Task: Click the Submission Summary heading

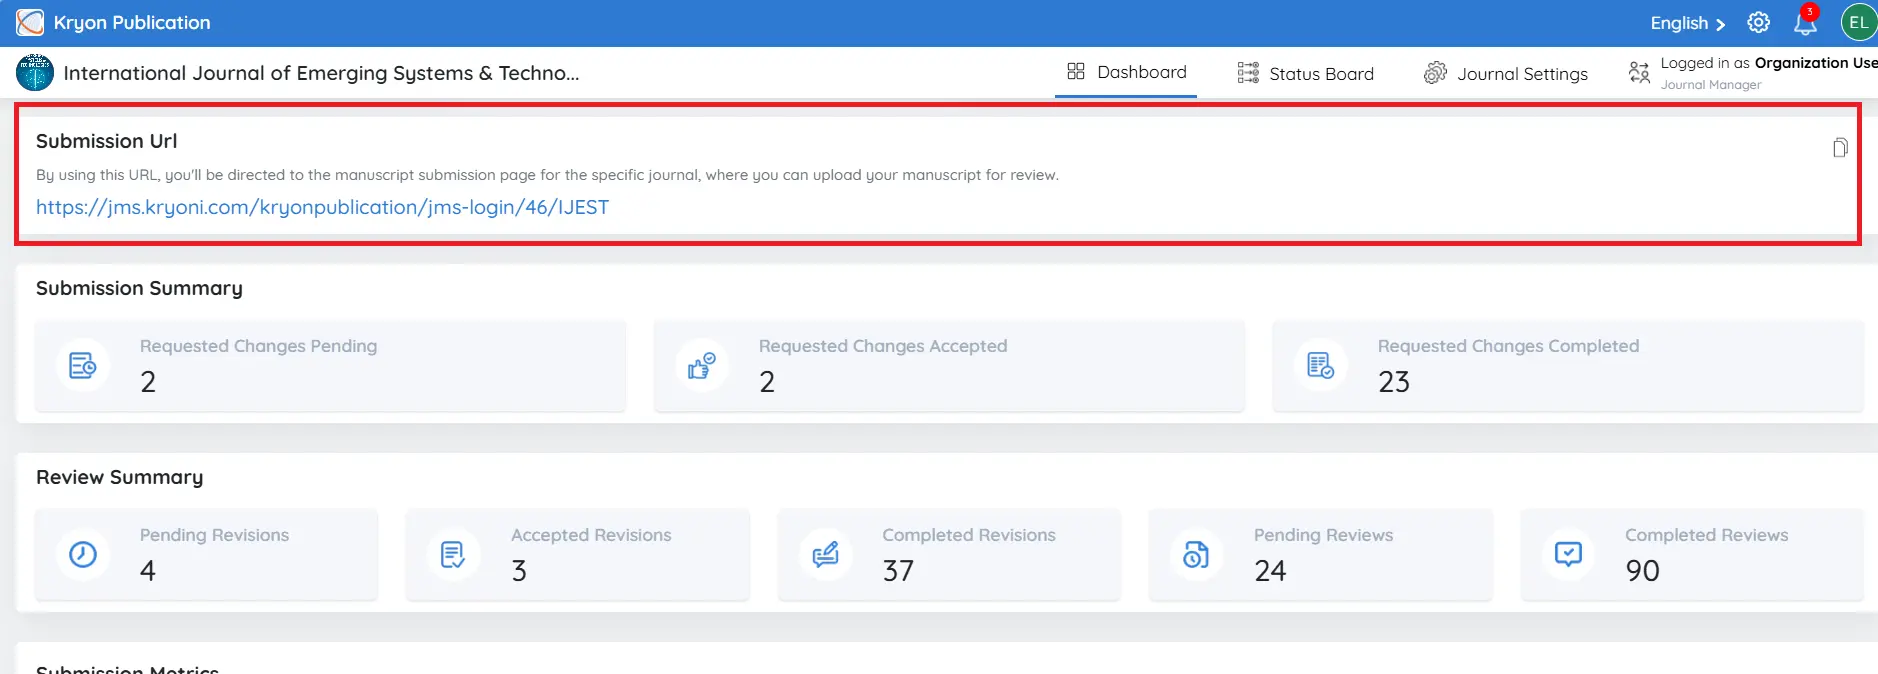Action: [139, 288]
